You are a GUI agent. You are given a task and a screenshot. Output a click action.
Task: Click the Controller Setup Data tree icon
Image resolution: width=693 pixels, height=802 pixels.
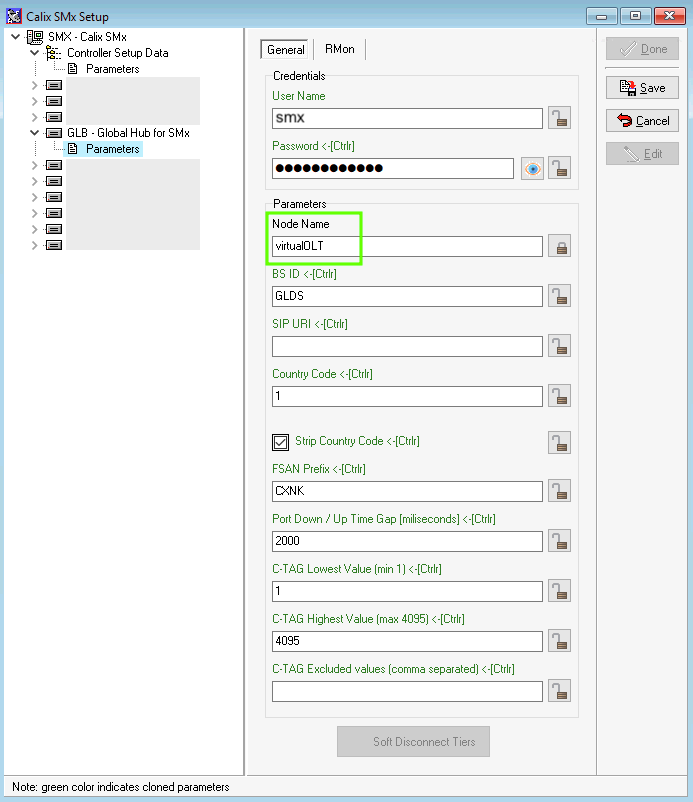tap(53, 53)
